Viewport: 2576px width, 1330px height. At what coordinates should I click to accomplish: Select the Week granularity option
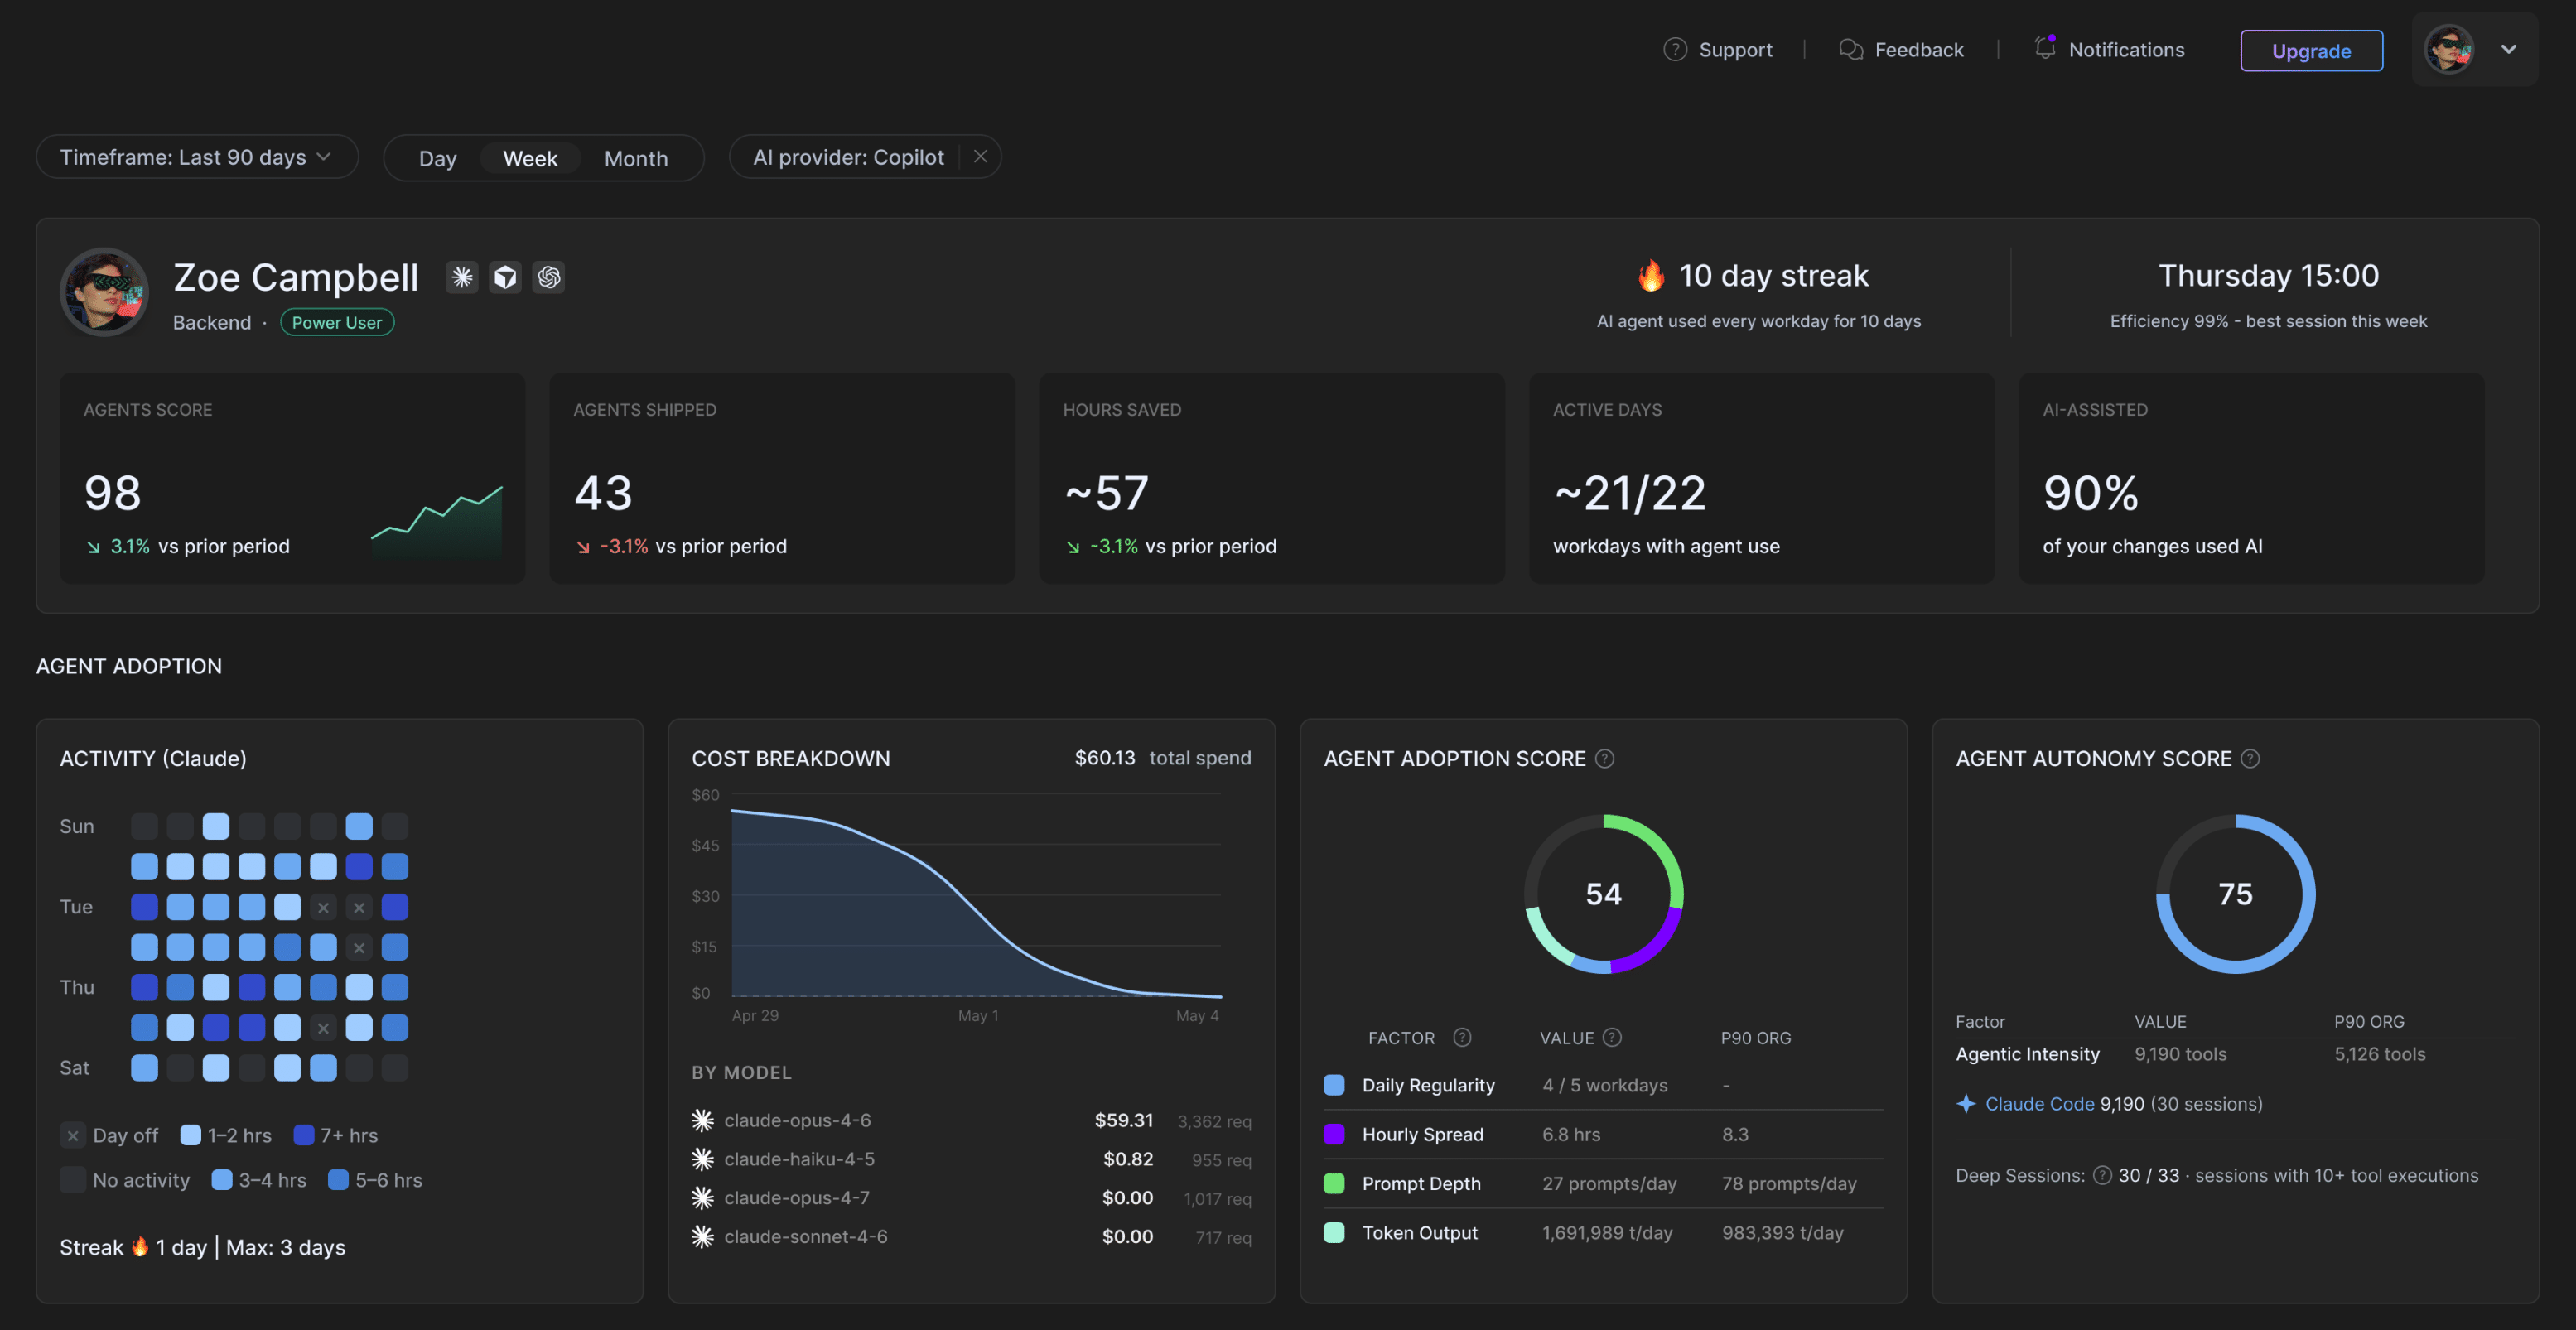[x=530, y=158]
